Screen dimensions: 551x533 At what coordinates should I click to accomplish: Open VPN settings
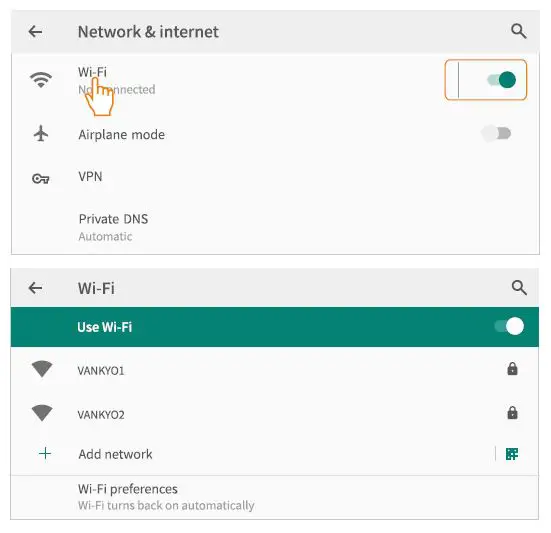[276, 177]
